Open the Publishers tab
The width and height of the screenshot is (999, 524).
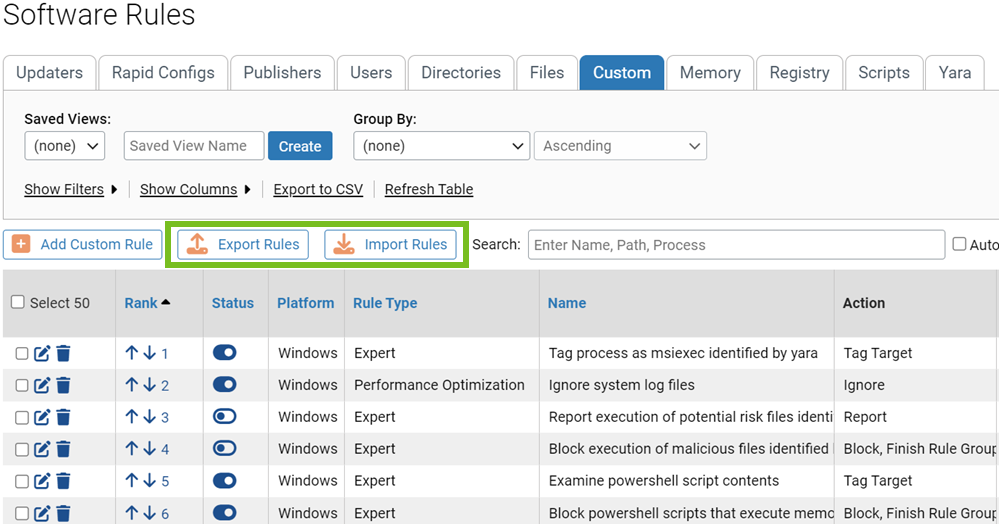pos(282,73)
